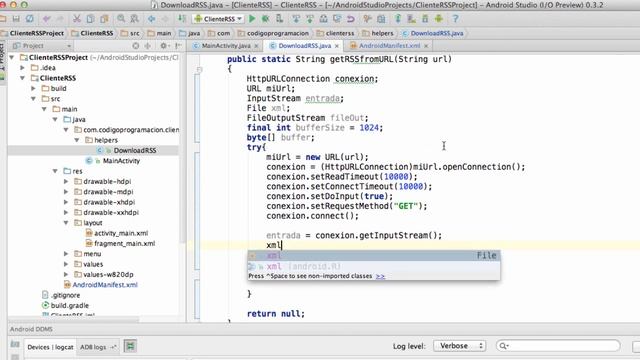Hide the Project panel with the pin icon

point(178,46)
